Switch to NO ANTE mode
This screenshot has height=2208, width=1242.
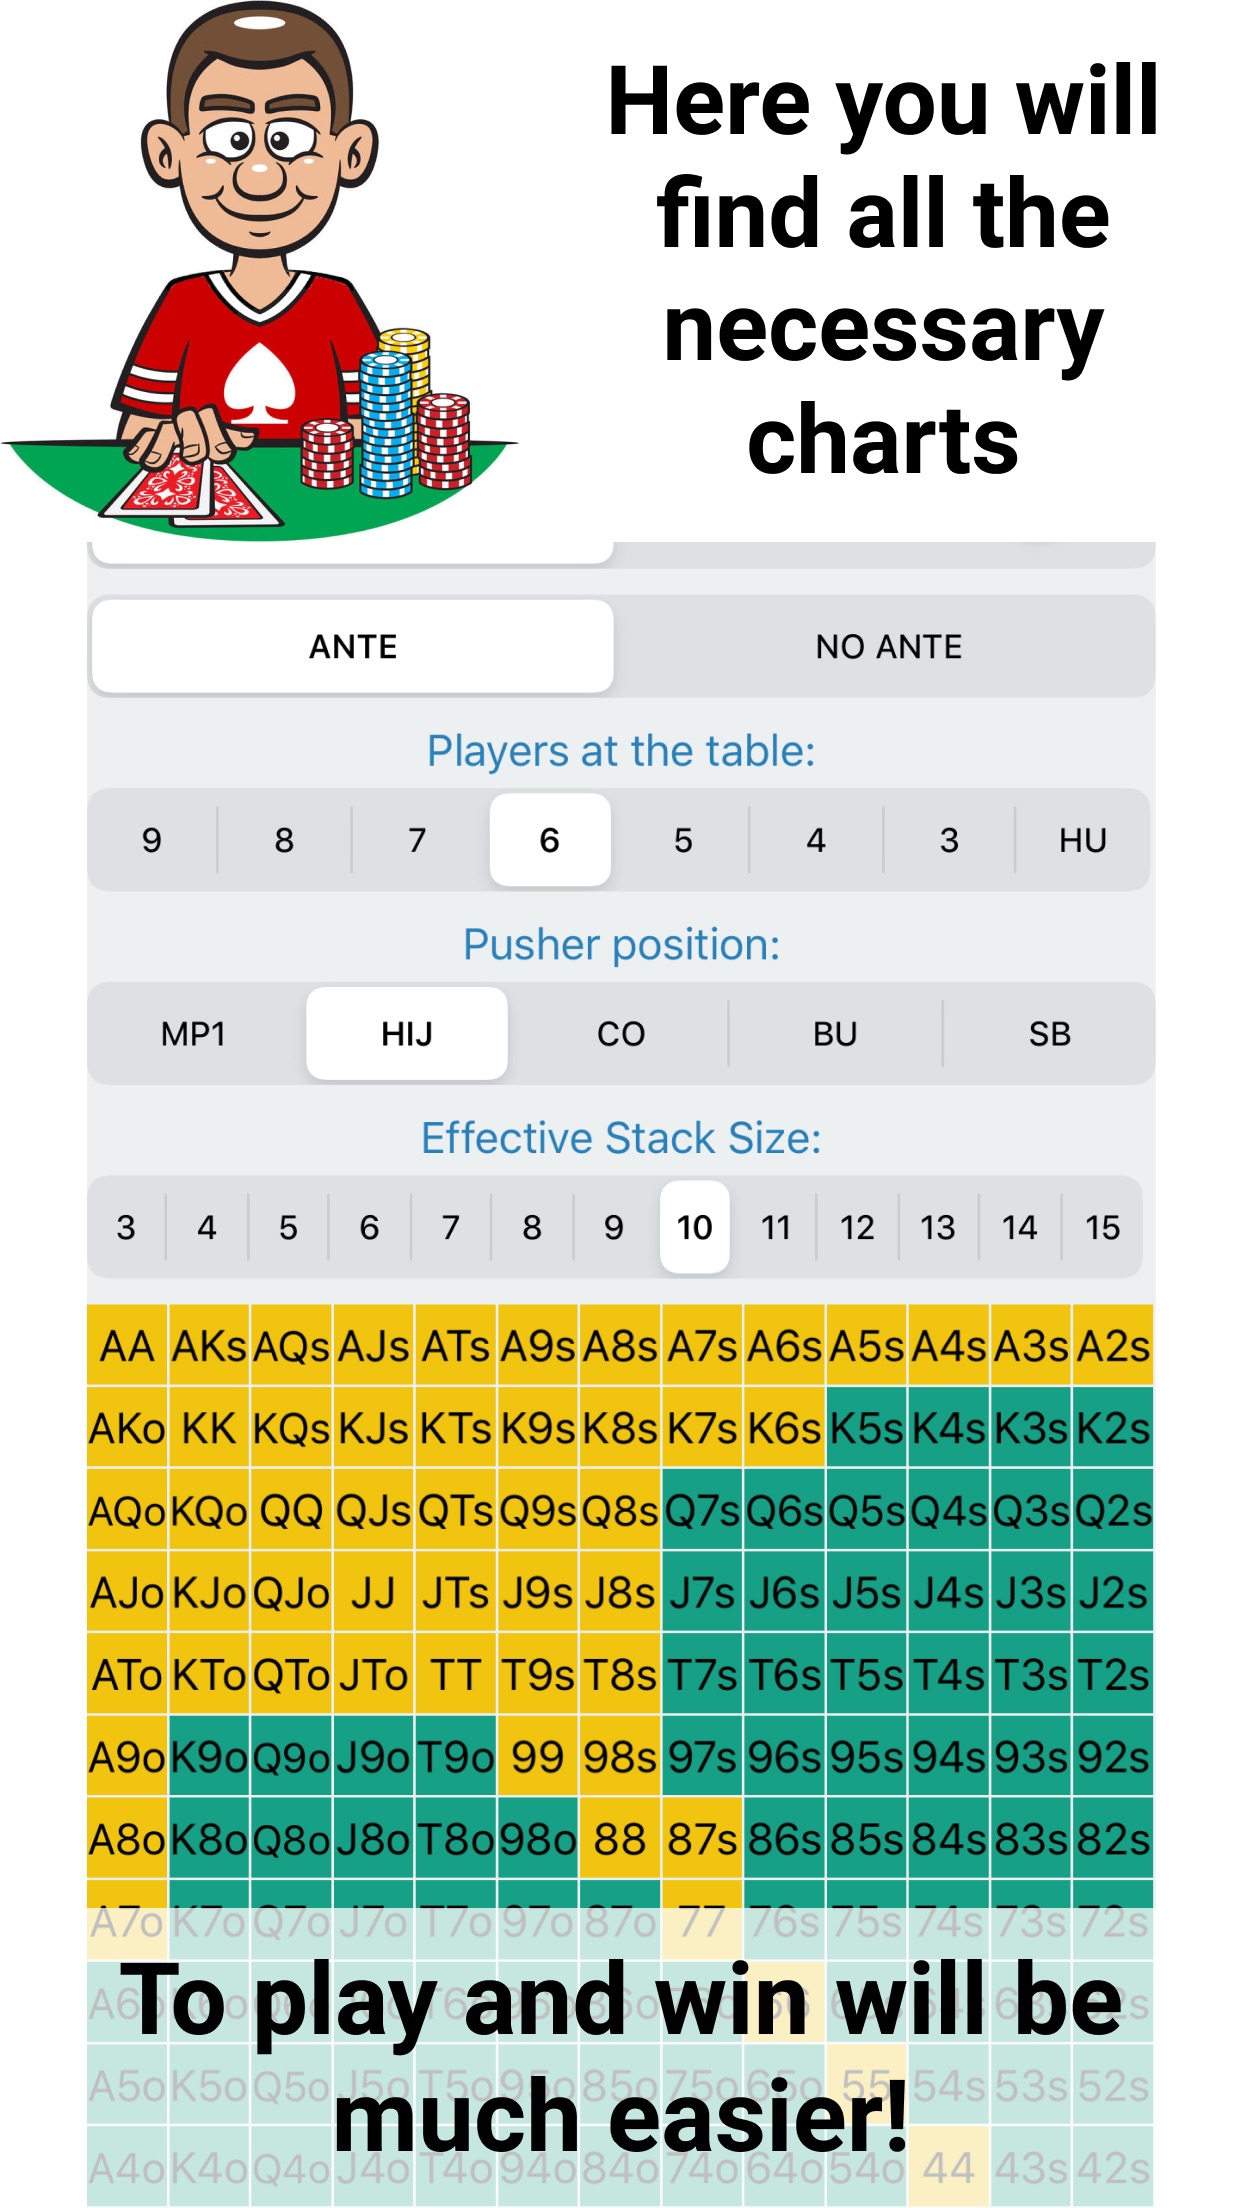(x=888, y=647)
